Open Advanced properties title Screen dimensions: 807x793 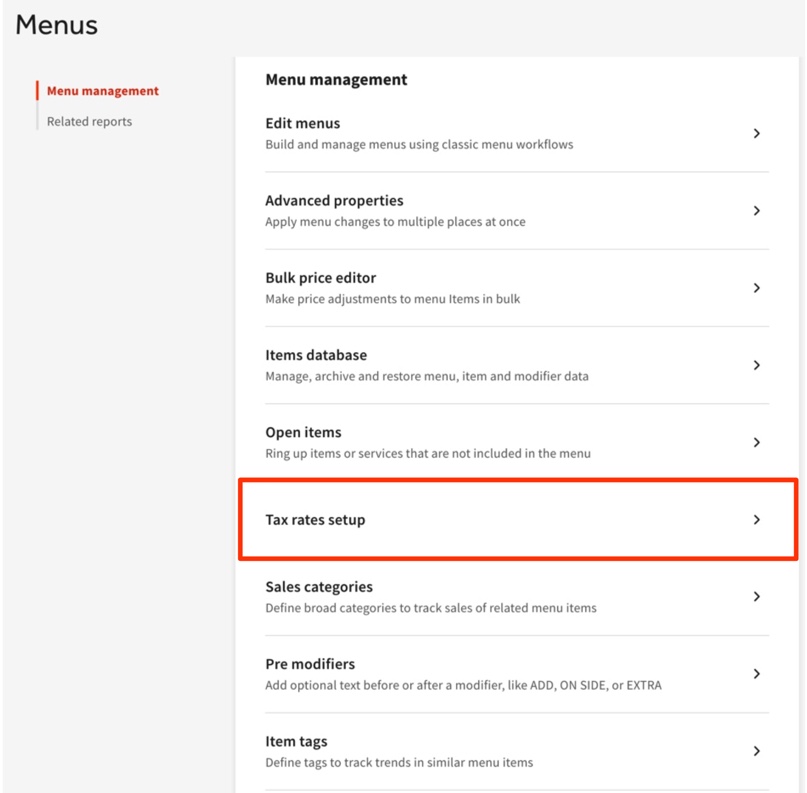coord(334,201)
